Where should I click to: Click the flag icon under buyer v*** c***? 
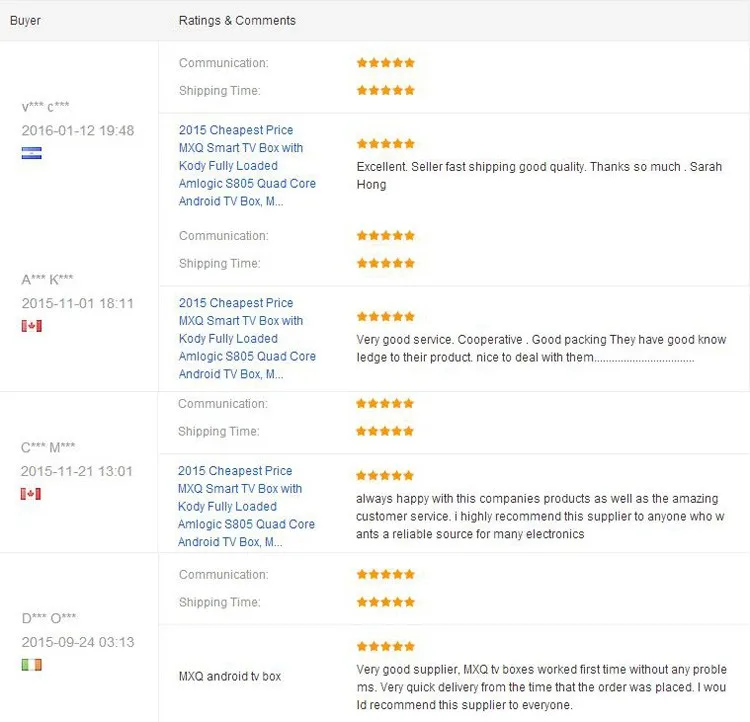(x=31, y=153)
